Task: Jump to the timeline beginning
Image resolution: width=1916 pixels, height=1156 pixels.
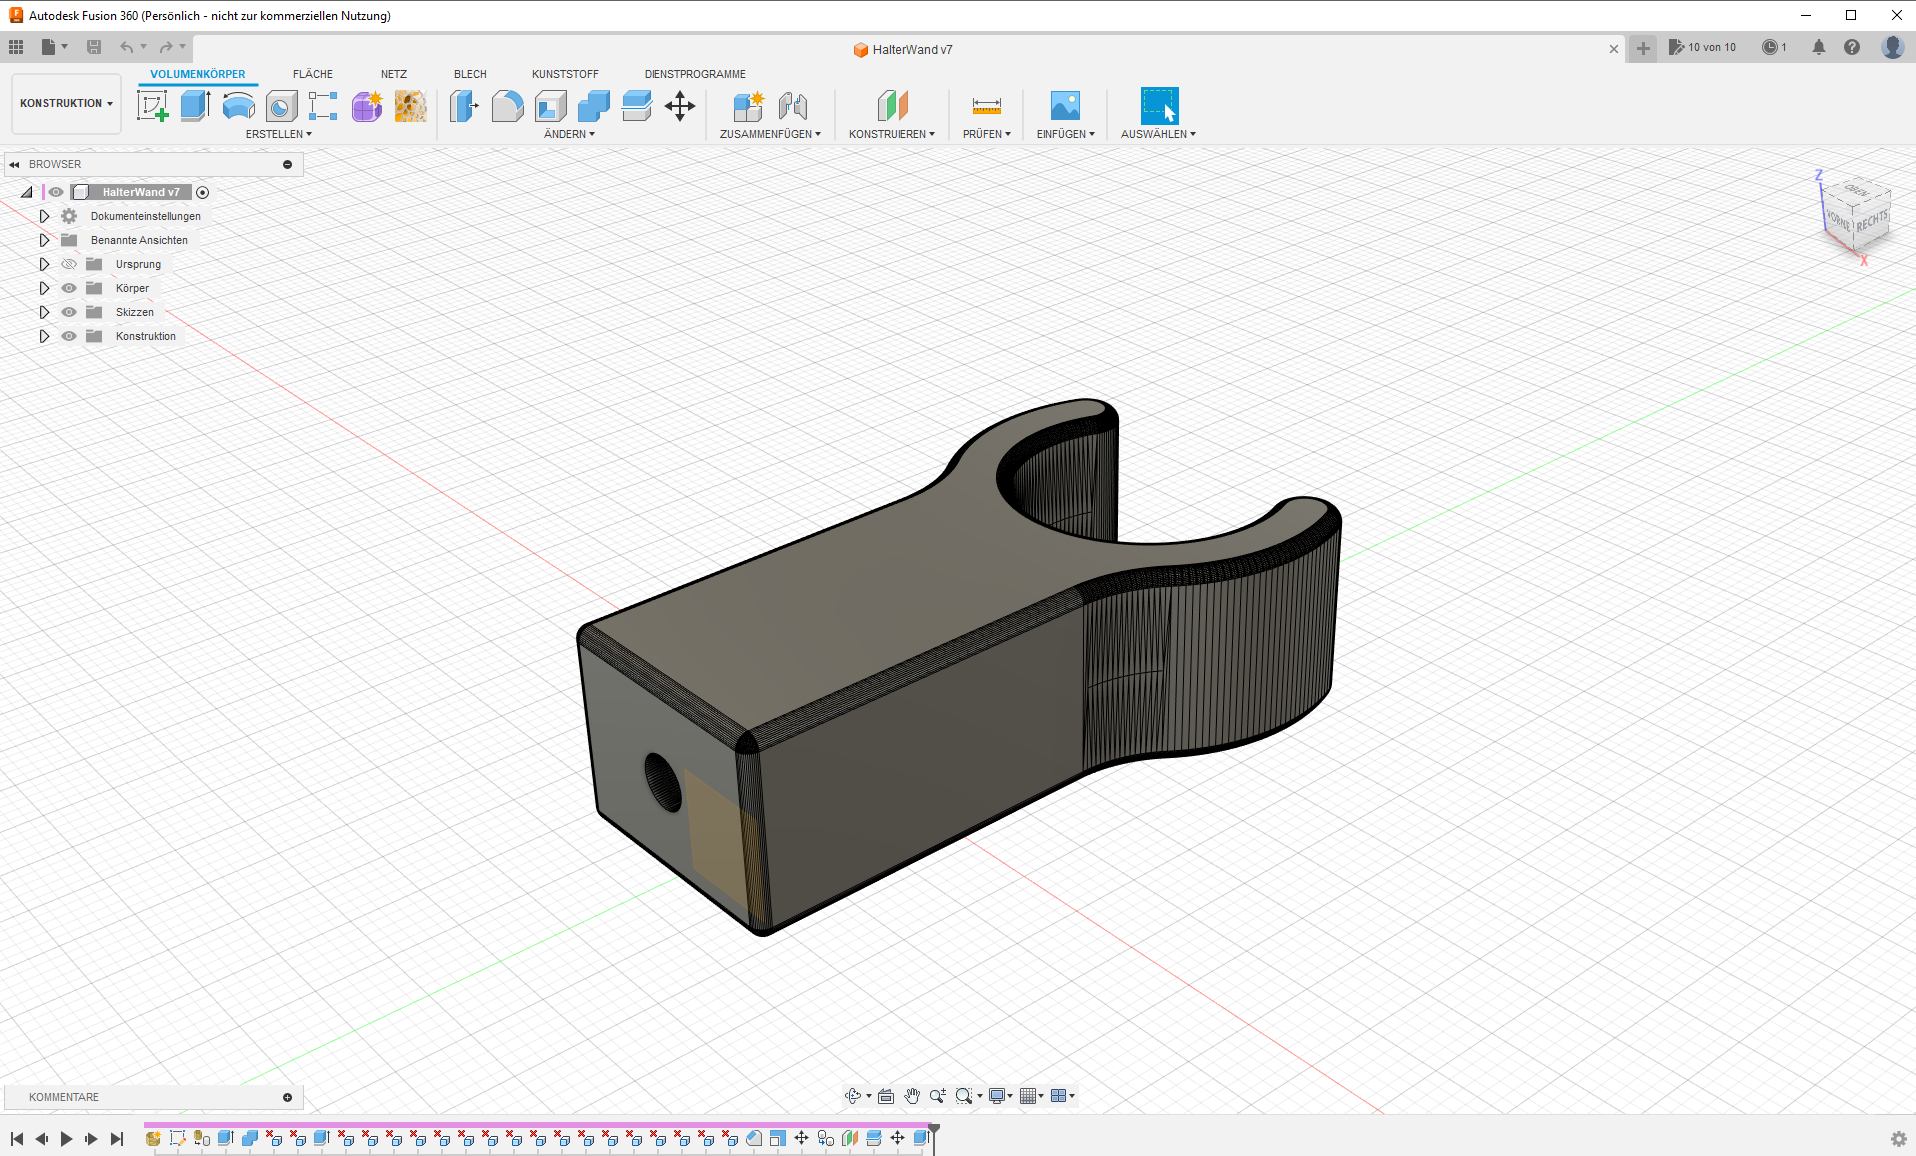Action: (x=17, y=1139)
